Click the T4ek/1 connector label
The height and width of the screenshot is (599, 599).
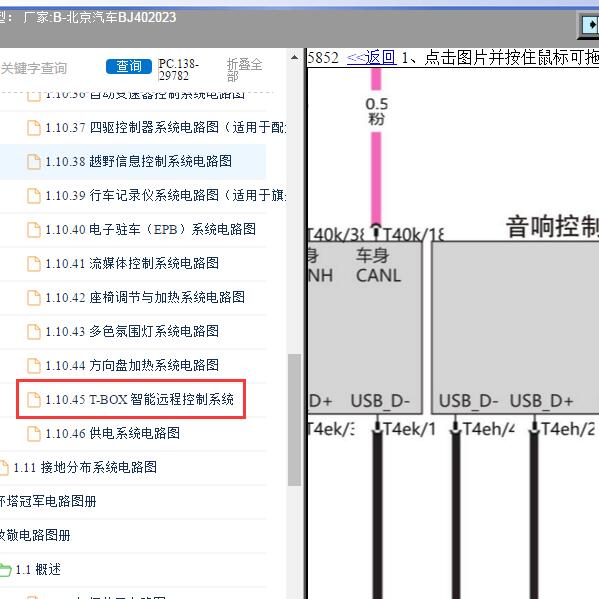[x=410, y=429]
